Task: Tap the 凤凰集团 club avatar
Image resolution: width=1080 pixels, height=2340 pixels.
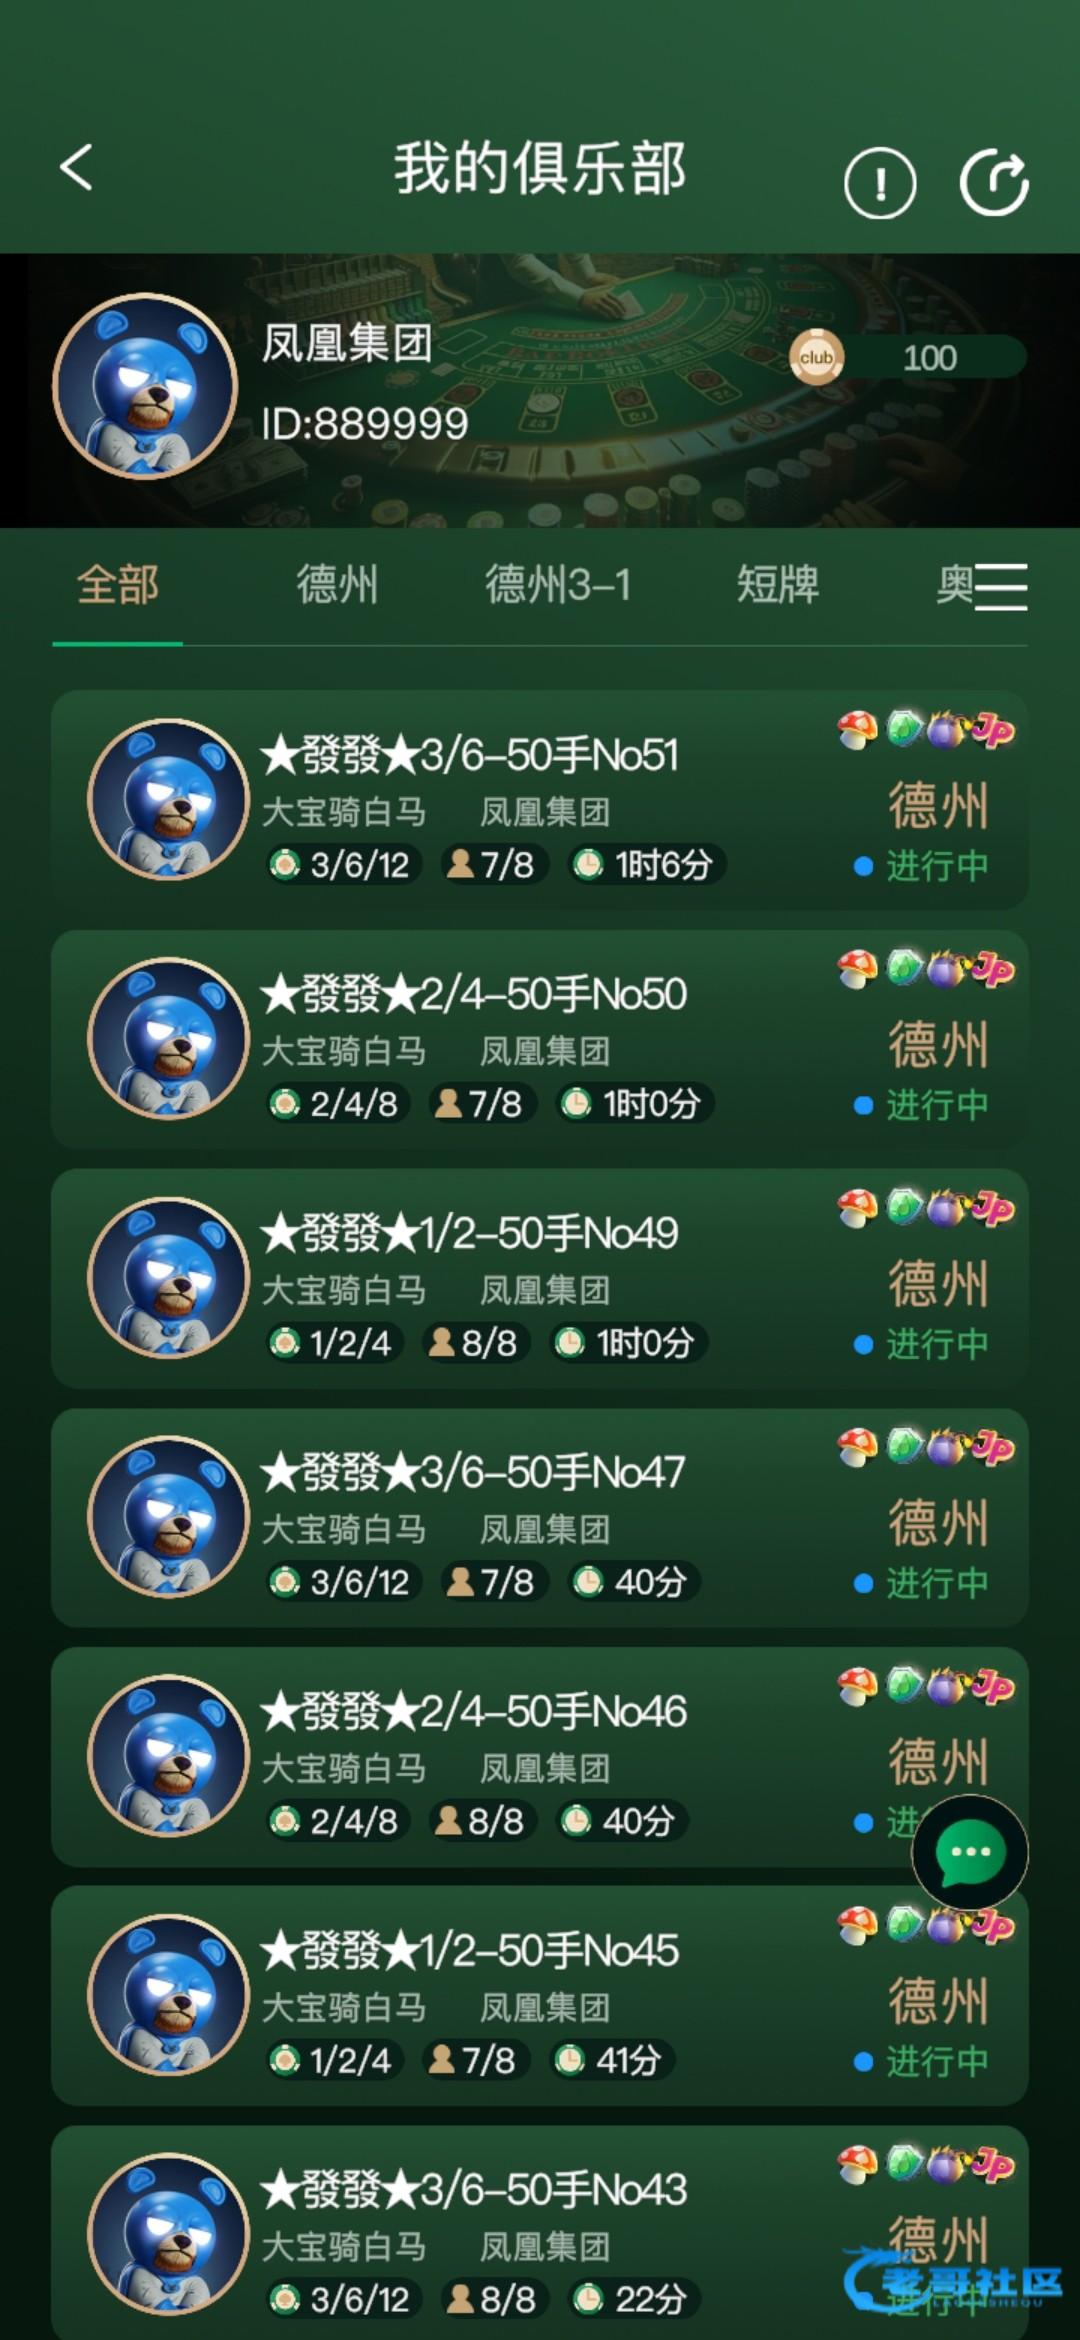Action: [145, 386]
